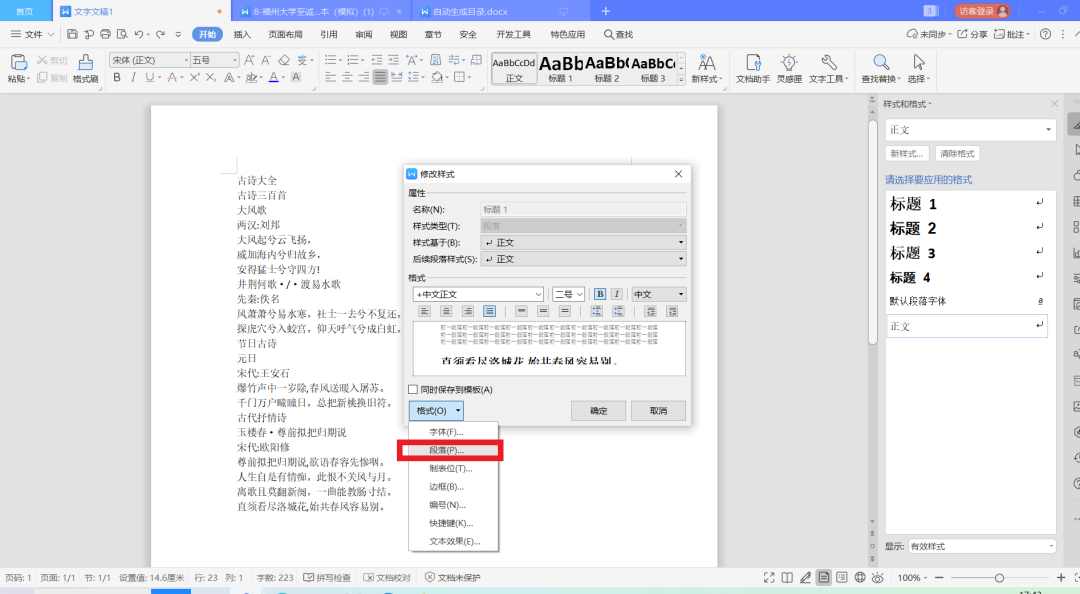Click 标题 1 style thumbnail in ribbon gallery

pyautogui.click(x=560, y=68)
